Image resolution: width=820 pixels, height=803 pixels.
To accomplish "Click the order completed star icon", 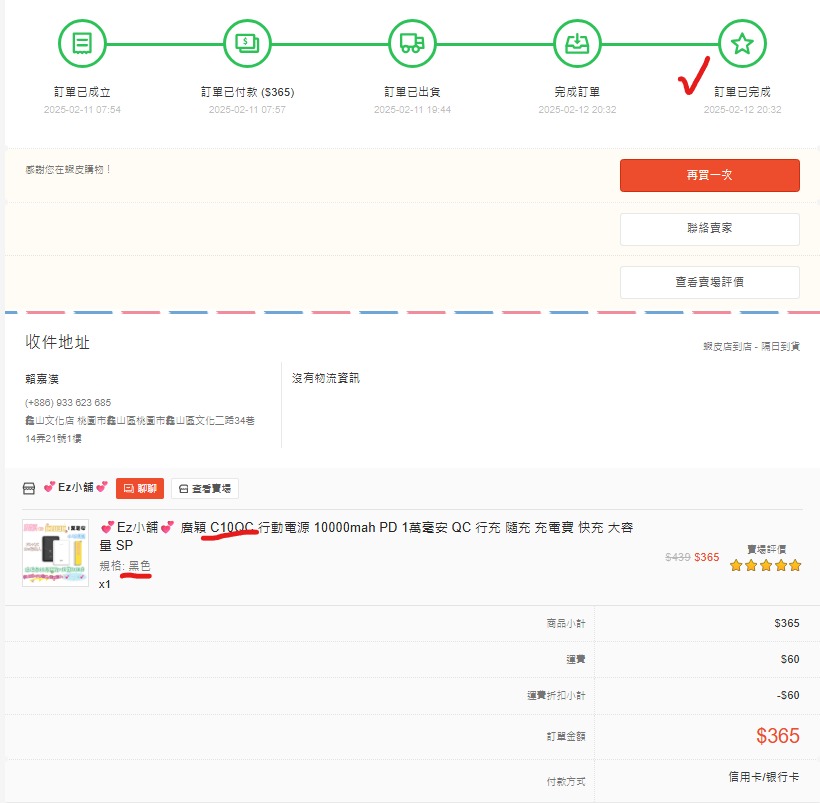I will 742,44.
